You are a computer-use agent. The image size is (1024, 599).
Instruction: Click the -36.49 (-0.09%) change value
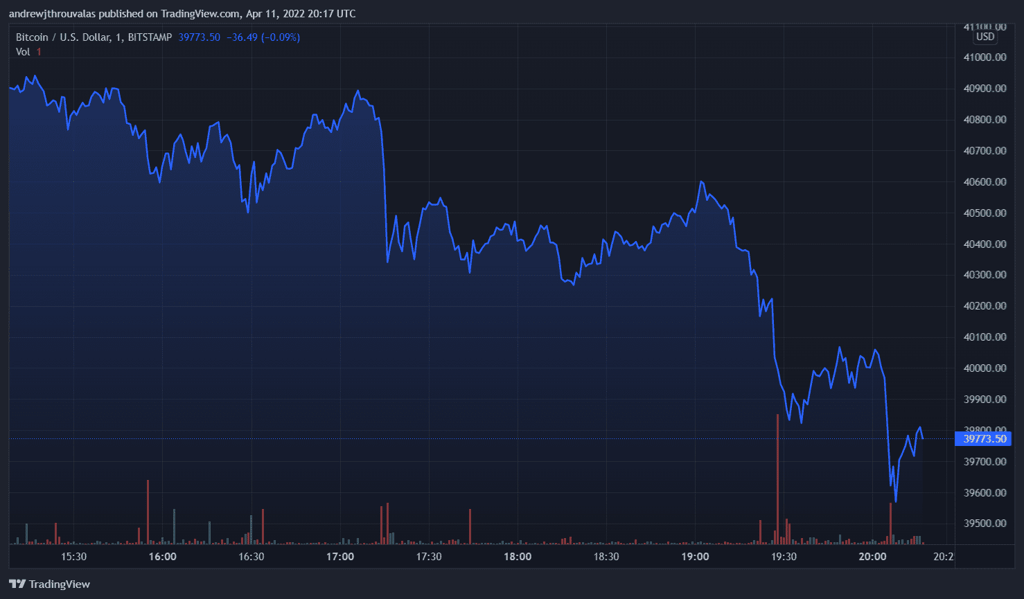[264, 37]
